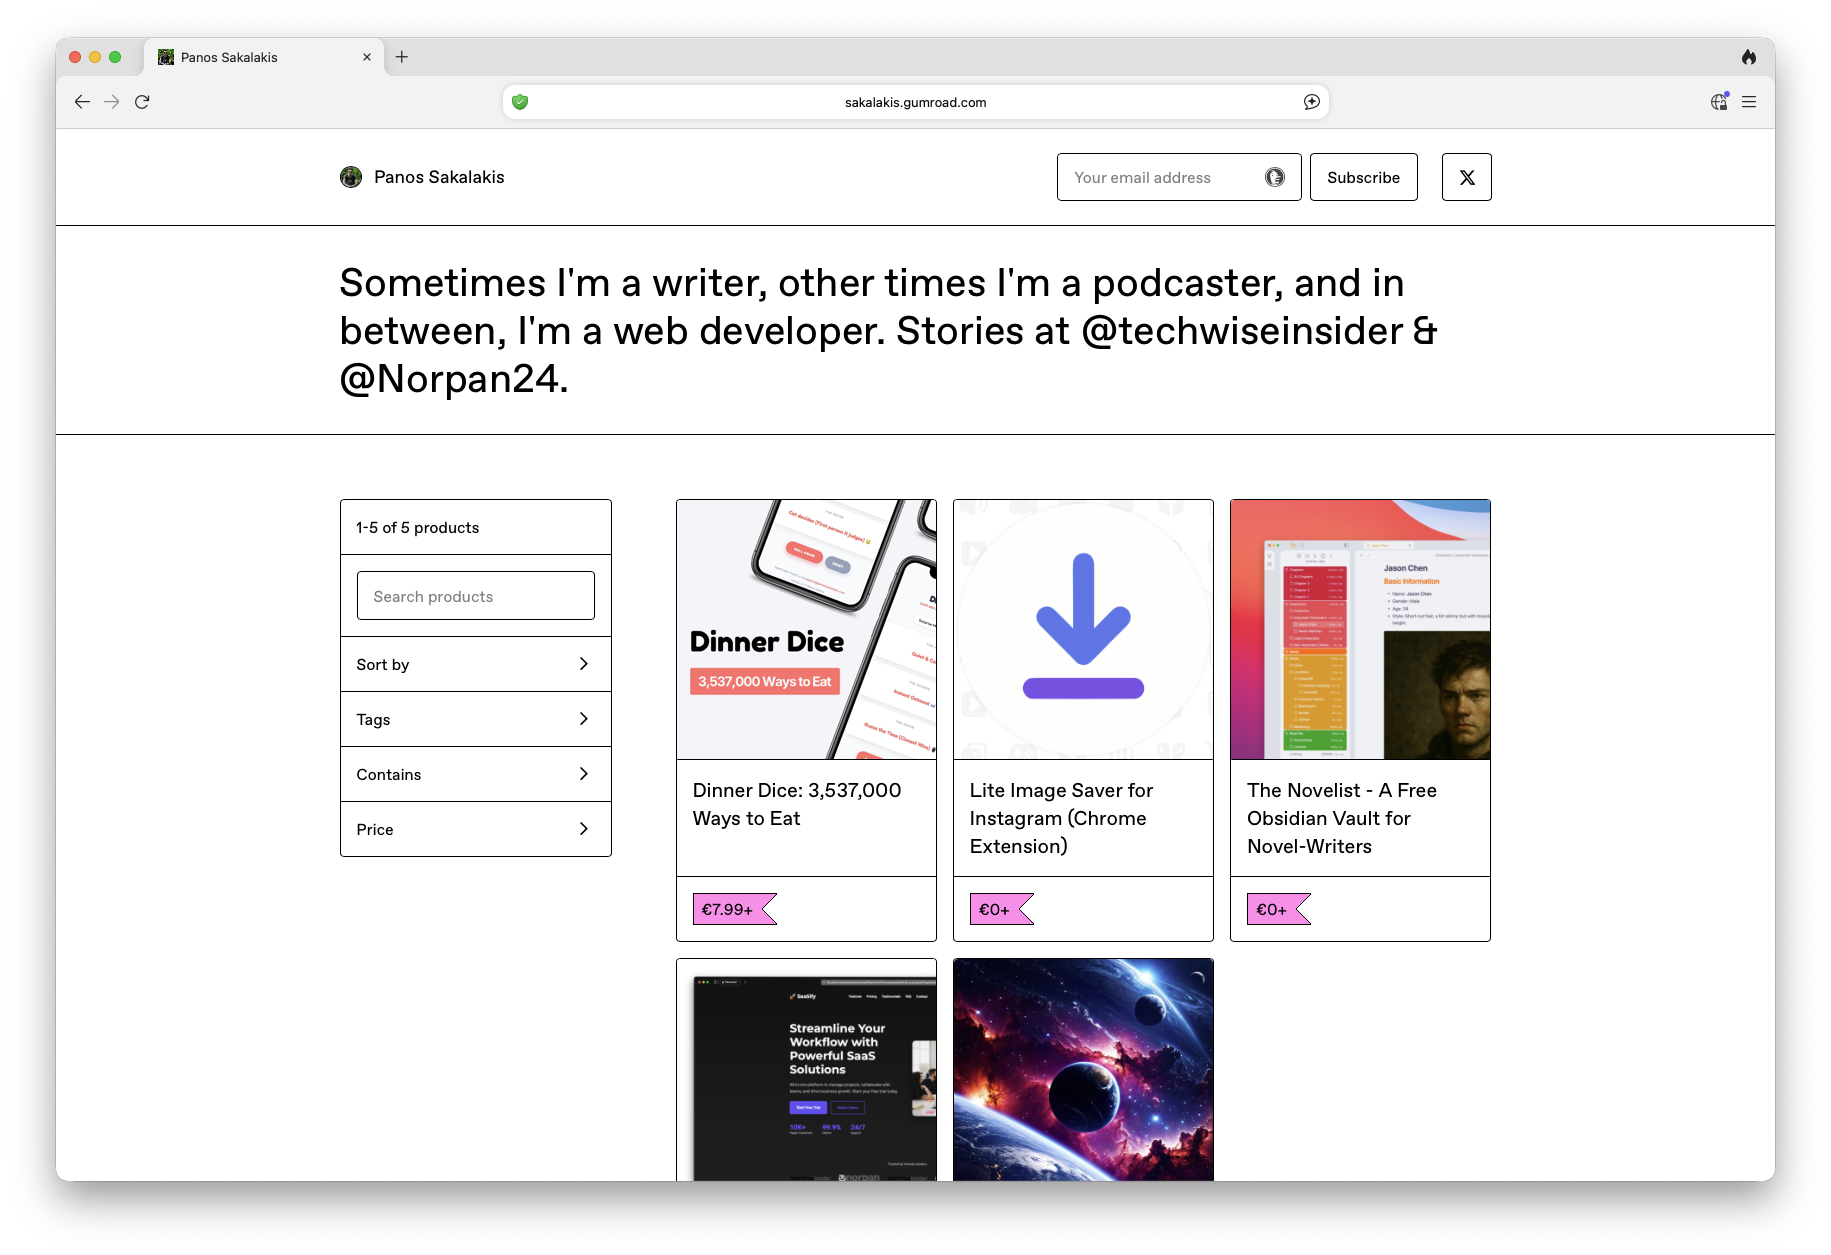Expand the Contains filter

pyautogui.click(x=475, y=774)
